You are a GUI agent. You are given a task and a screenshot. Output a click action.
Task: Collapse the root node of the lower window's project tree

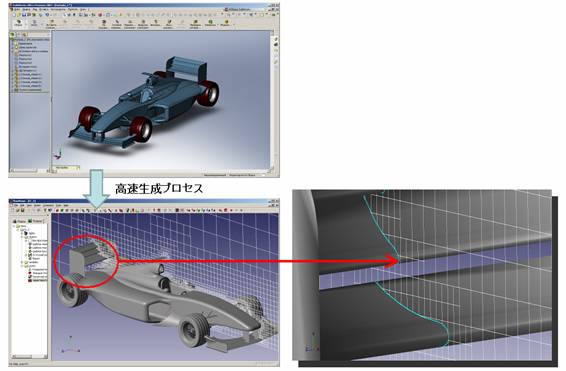click(x=14, y=226)
